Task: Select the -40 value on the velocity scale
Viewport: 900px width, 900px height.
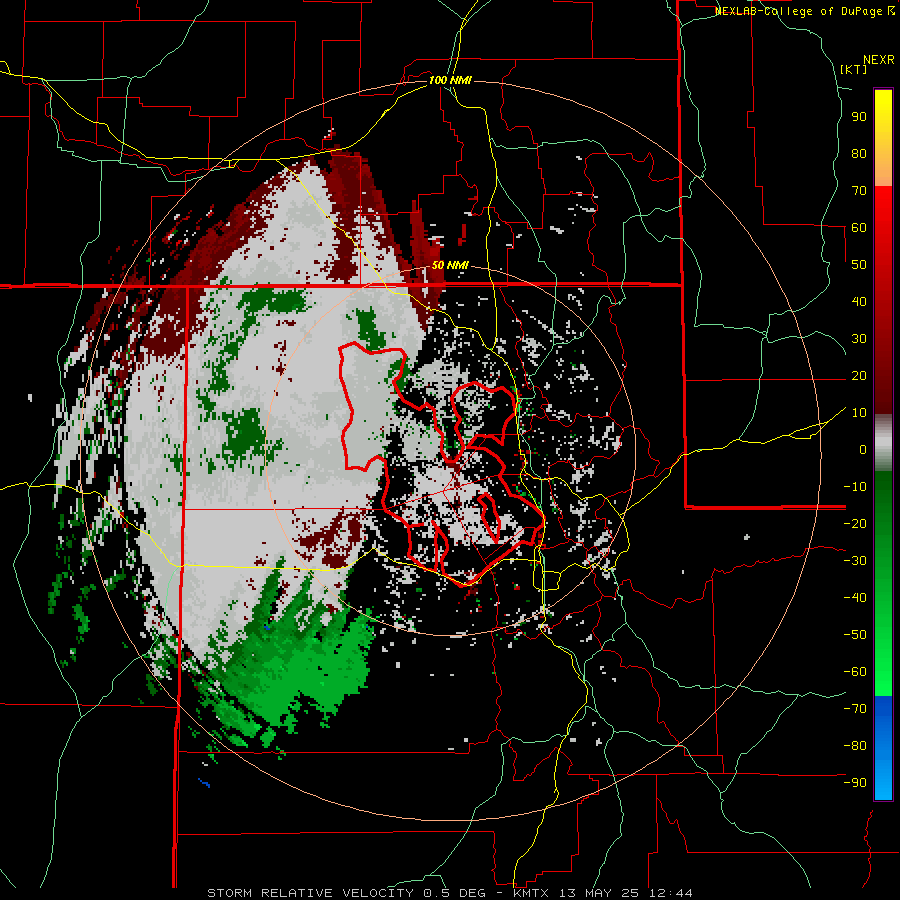Action: pos(855,598)
